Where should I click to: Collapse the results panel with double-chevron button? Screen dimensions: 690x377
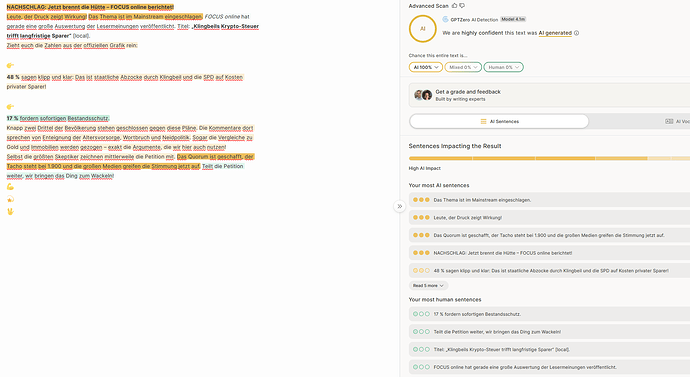pos(400,206)
